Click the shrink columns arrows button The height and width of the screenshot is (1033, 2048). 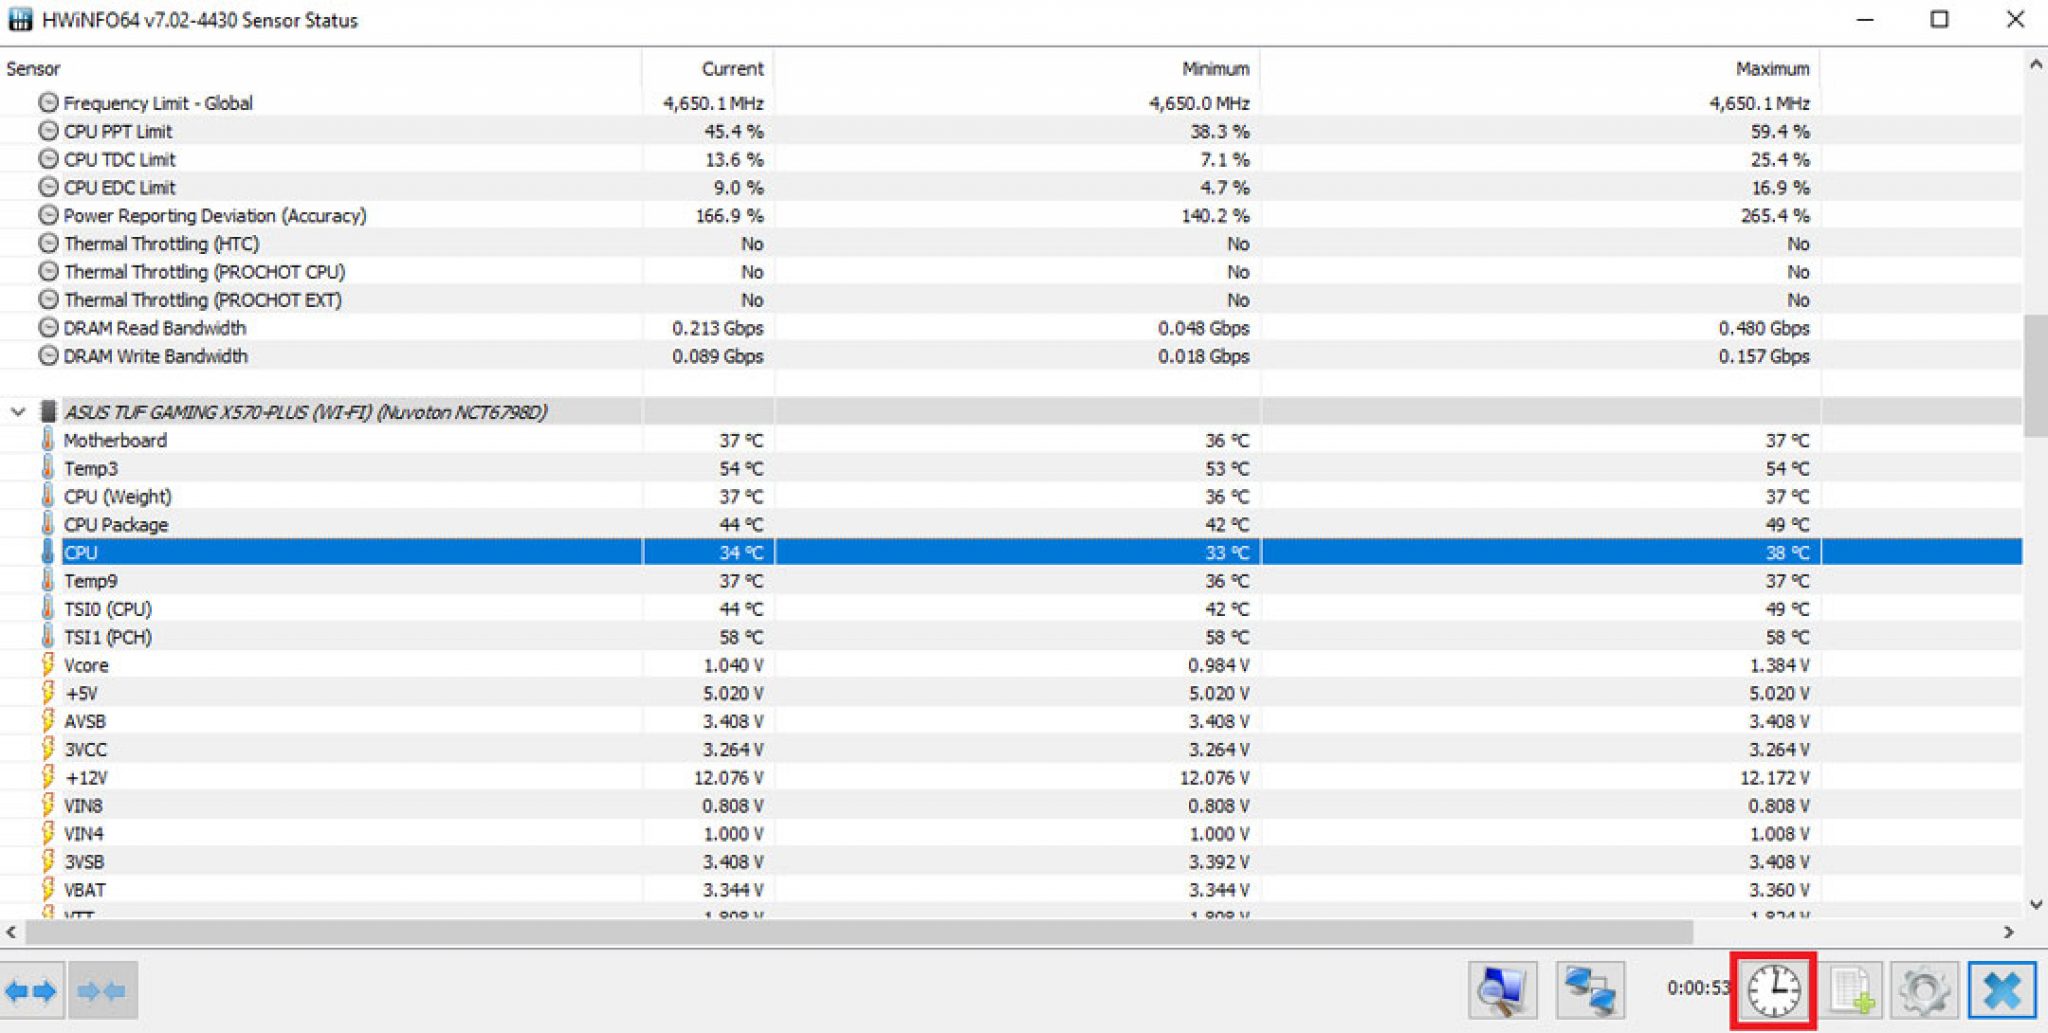[x=102, y=990]
